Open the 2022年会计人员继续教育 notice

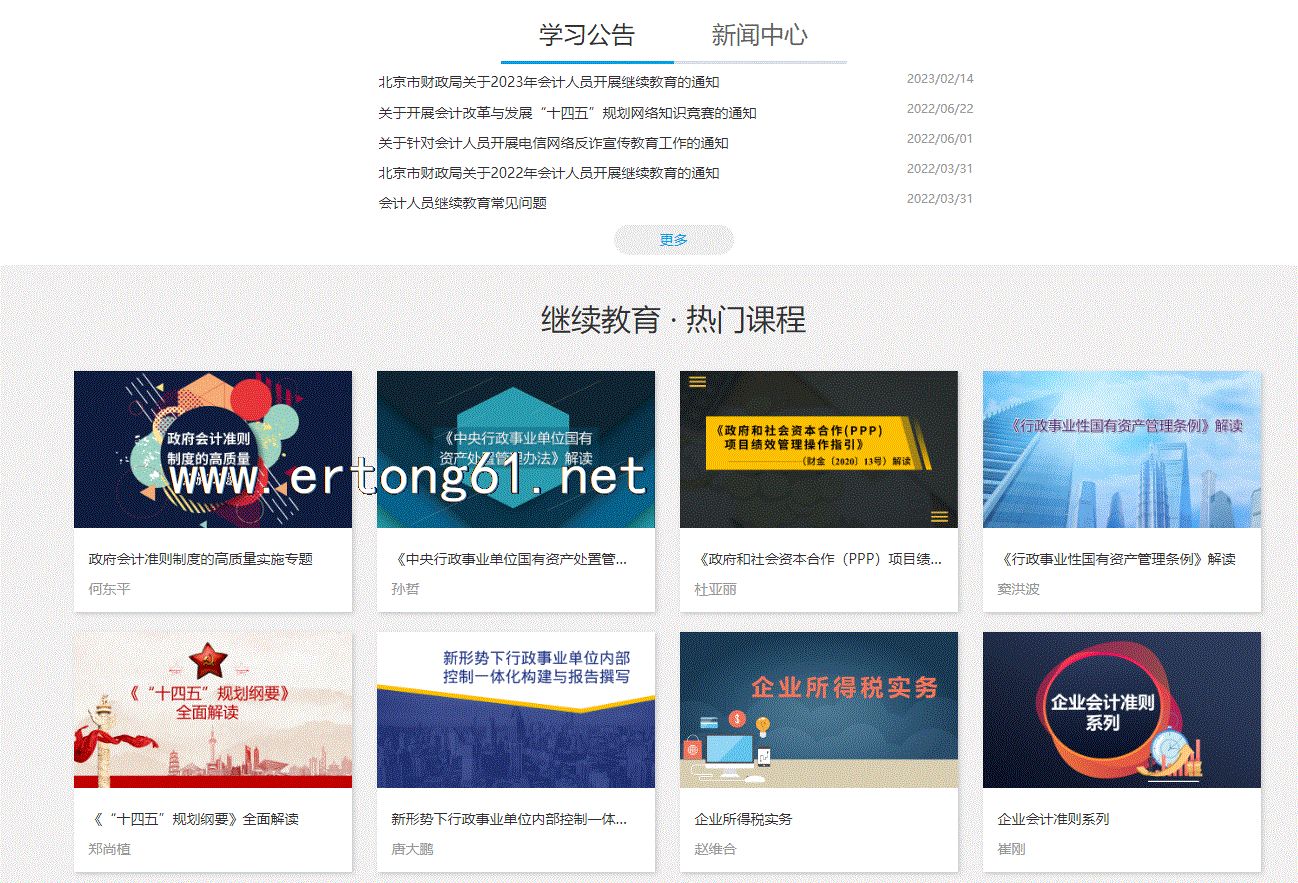tap(548, 173)
